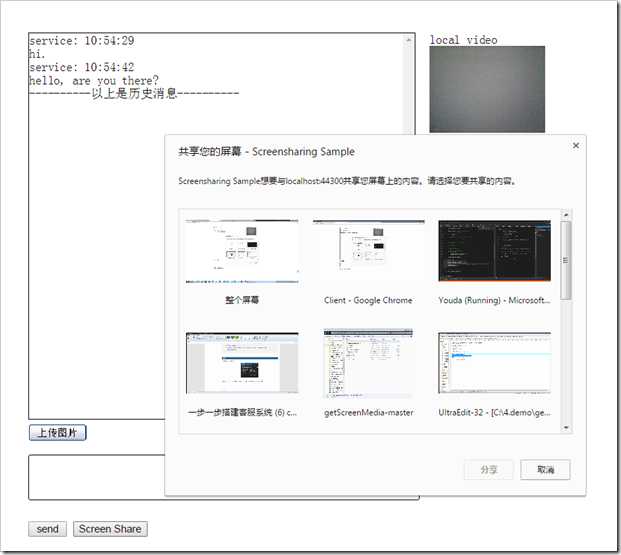This screenshot has height=555, width=621.
Task: Click the dialog list scroll up arrow
Action: click(566, 215)
